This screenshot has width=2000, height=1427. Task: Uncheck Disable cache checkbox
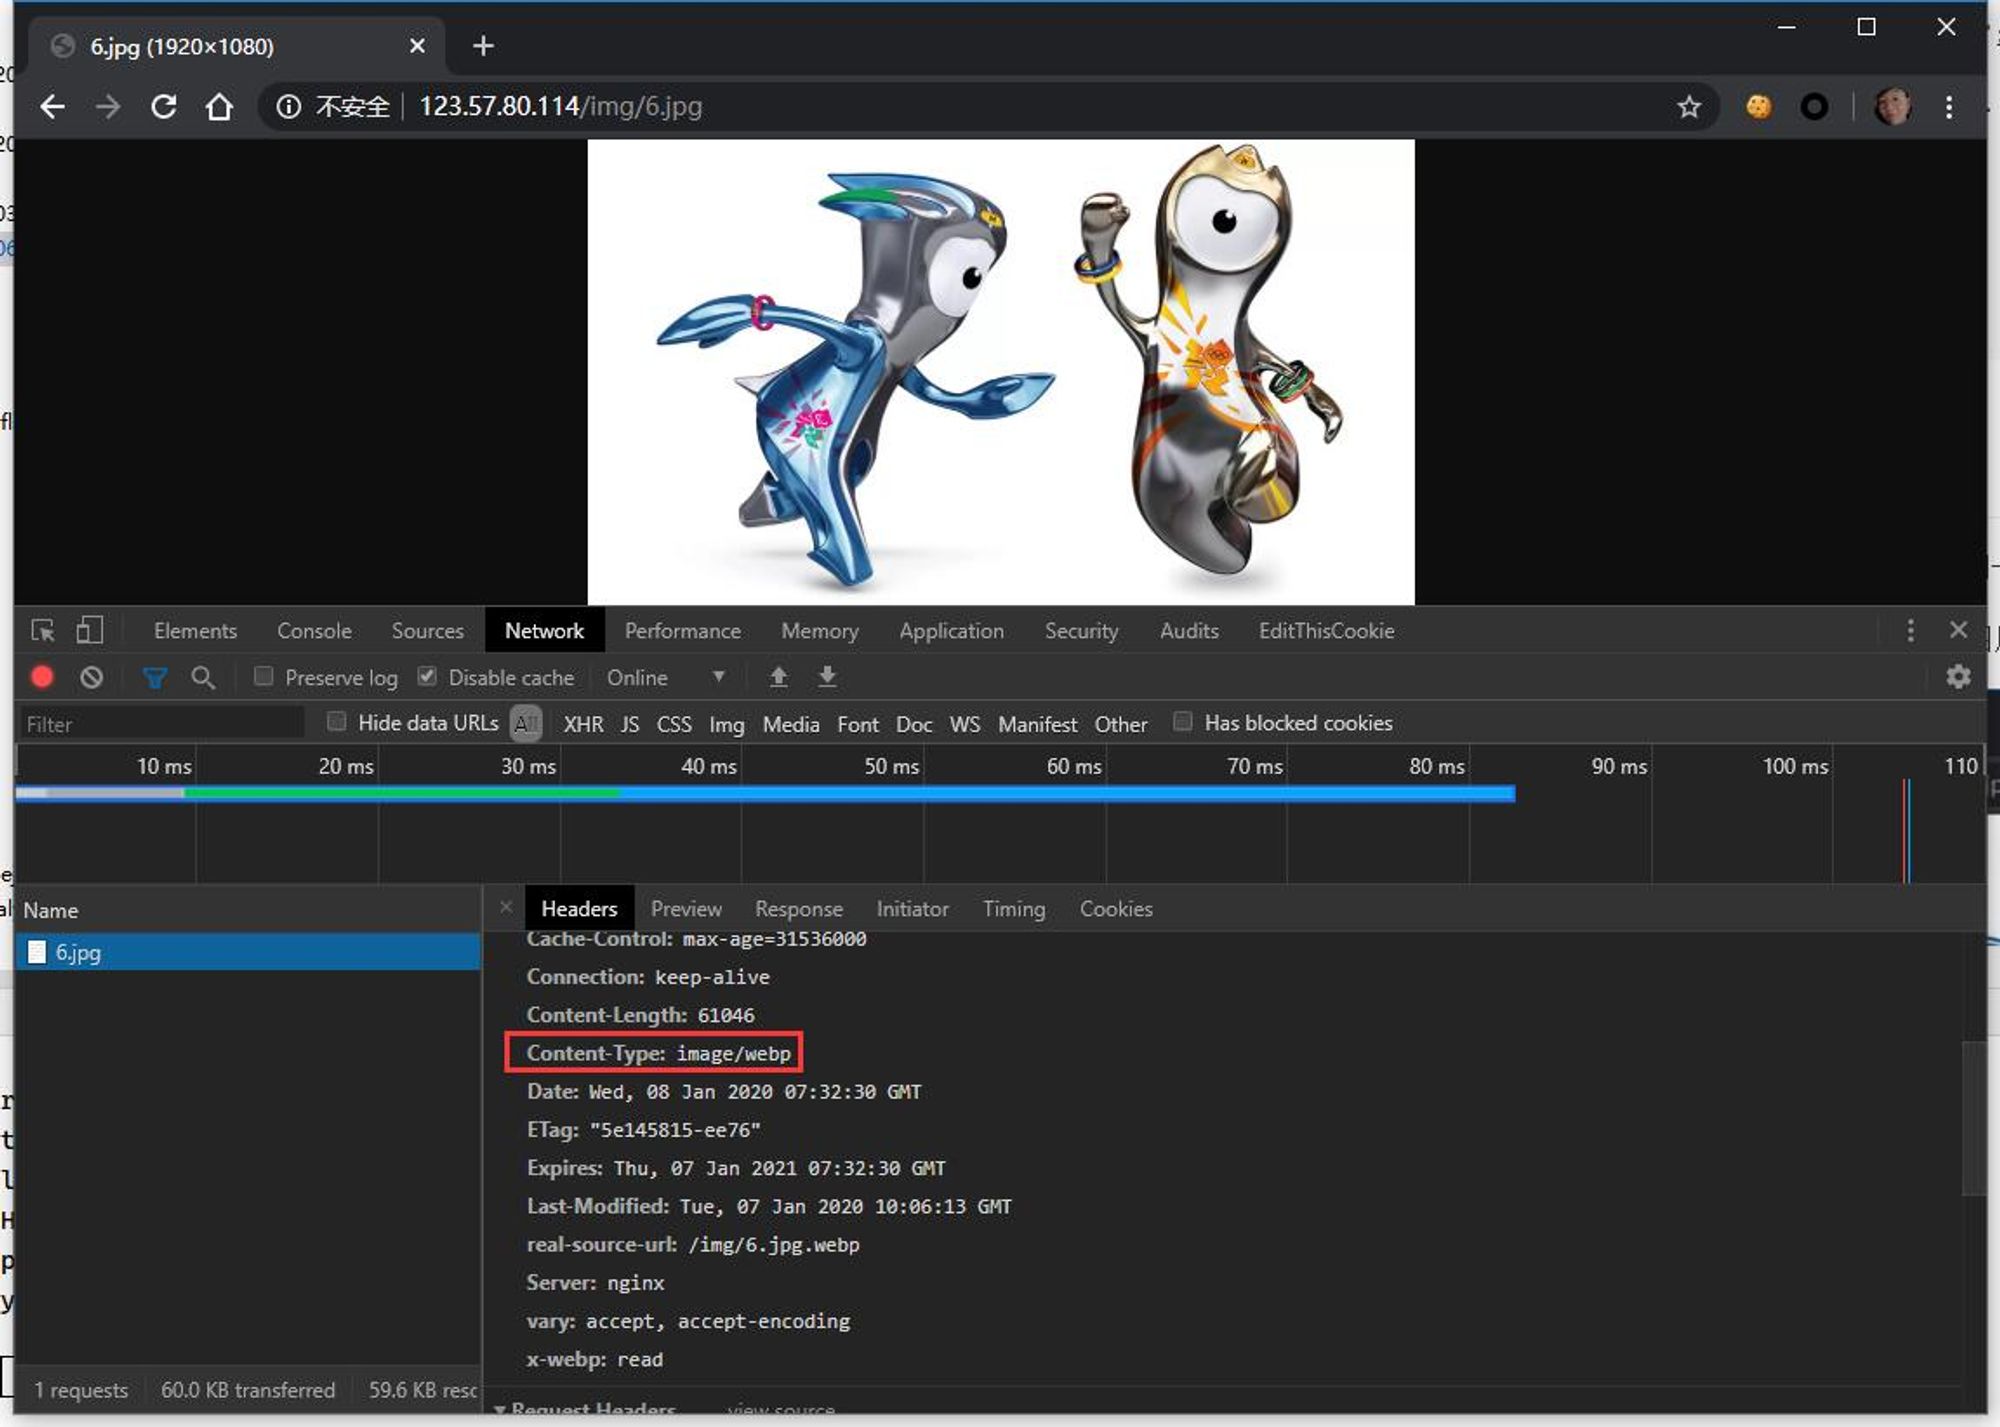pos(427,676)
